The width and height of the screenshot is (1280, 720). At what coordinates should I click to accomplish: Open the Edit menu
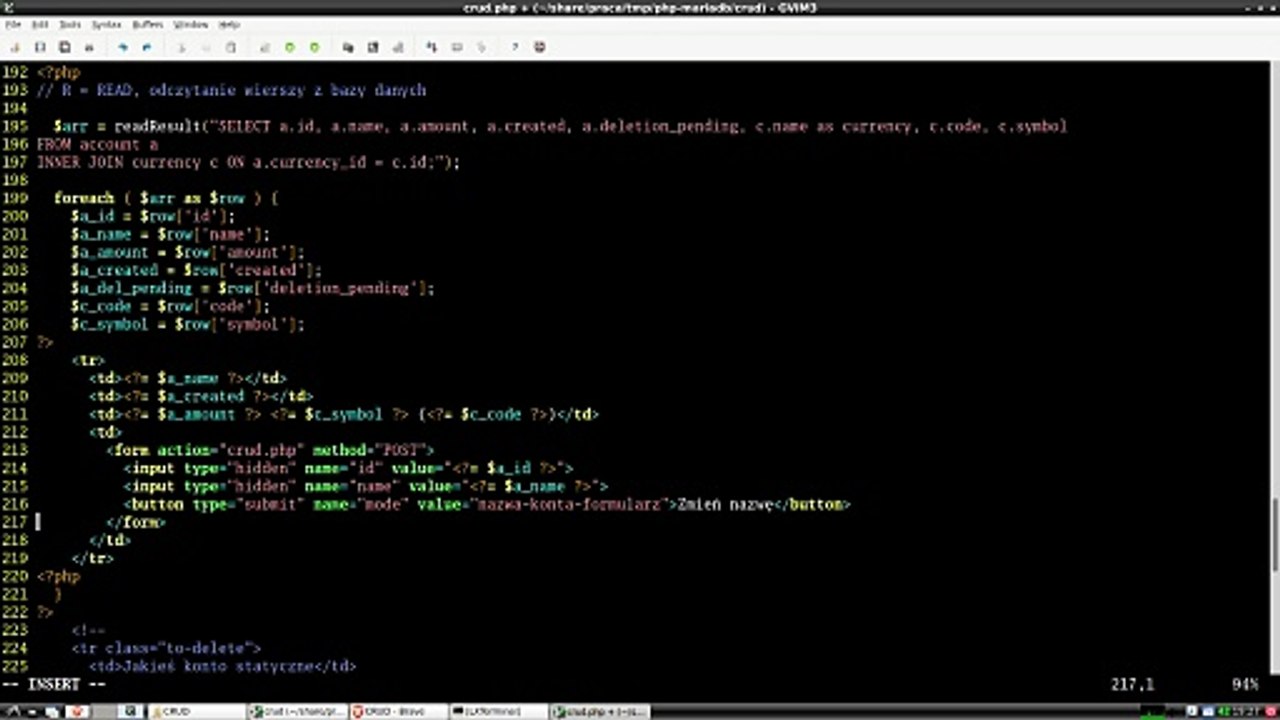40,24
